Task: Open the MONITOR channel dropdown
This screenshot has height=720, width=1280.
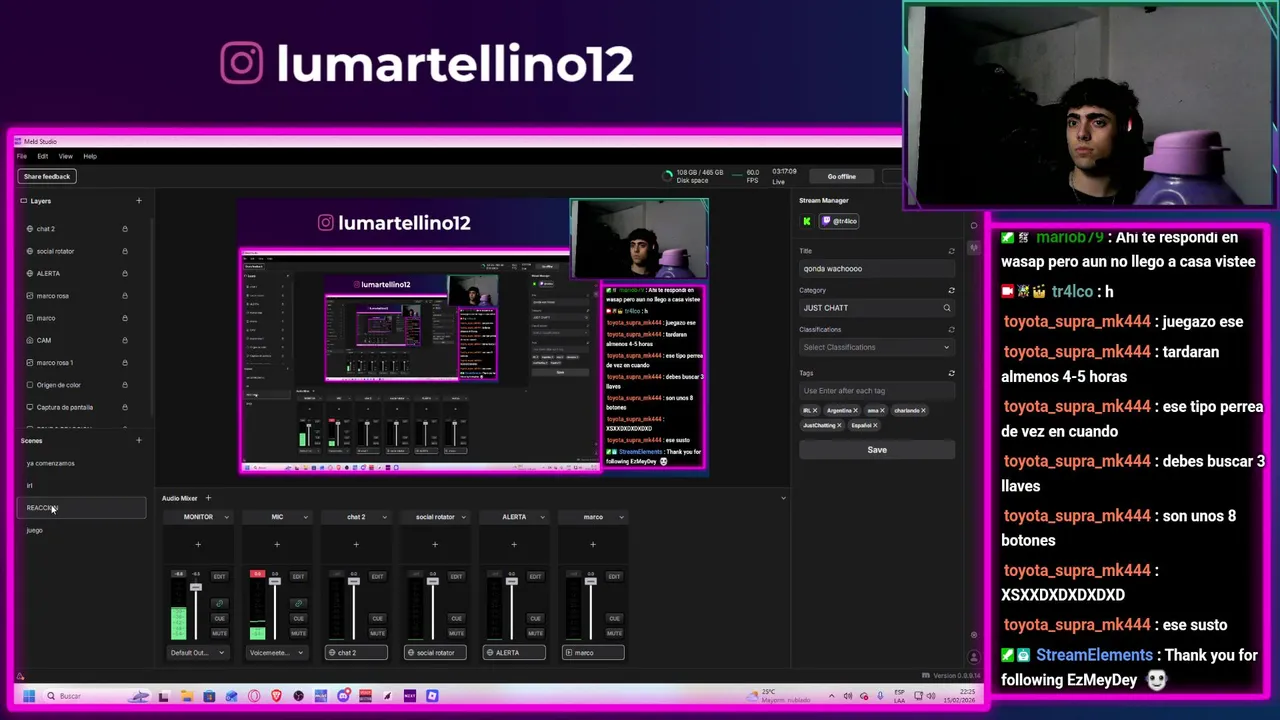Action: tap(226, 517)
